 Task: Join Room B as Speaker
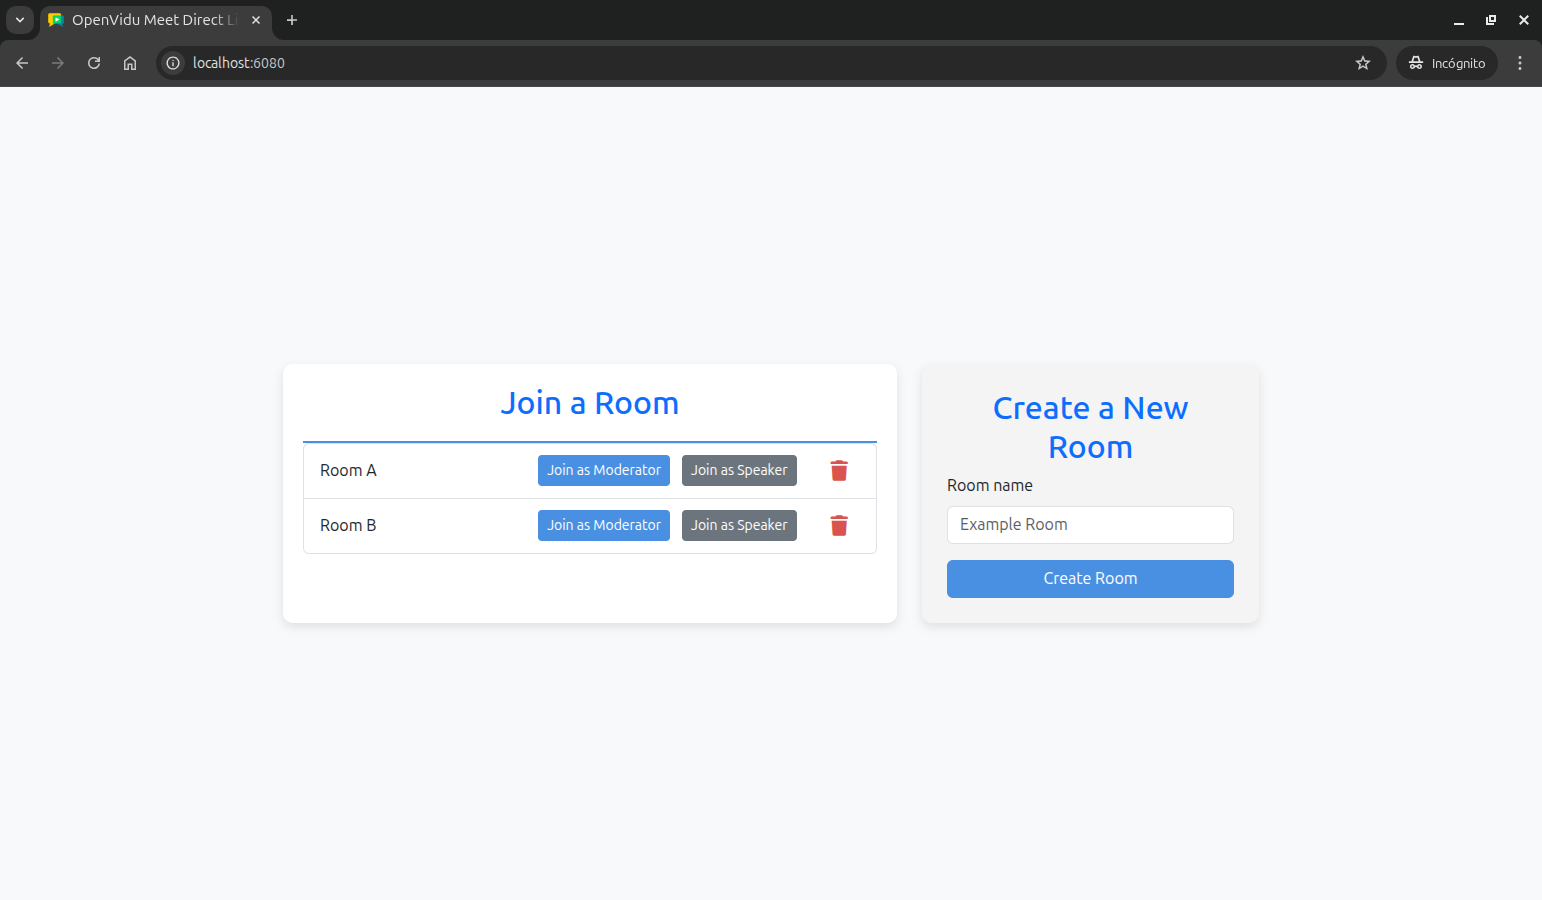click(x=739, y=526)
